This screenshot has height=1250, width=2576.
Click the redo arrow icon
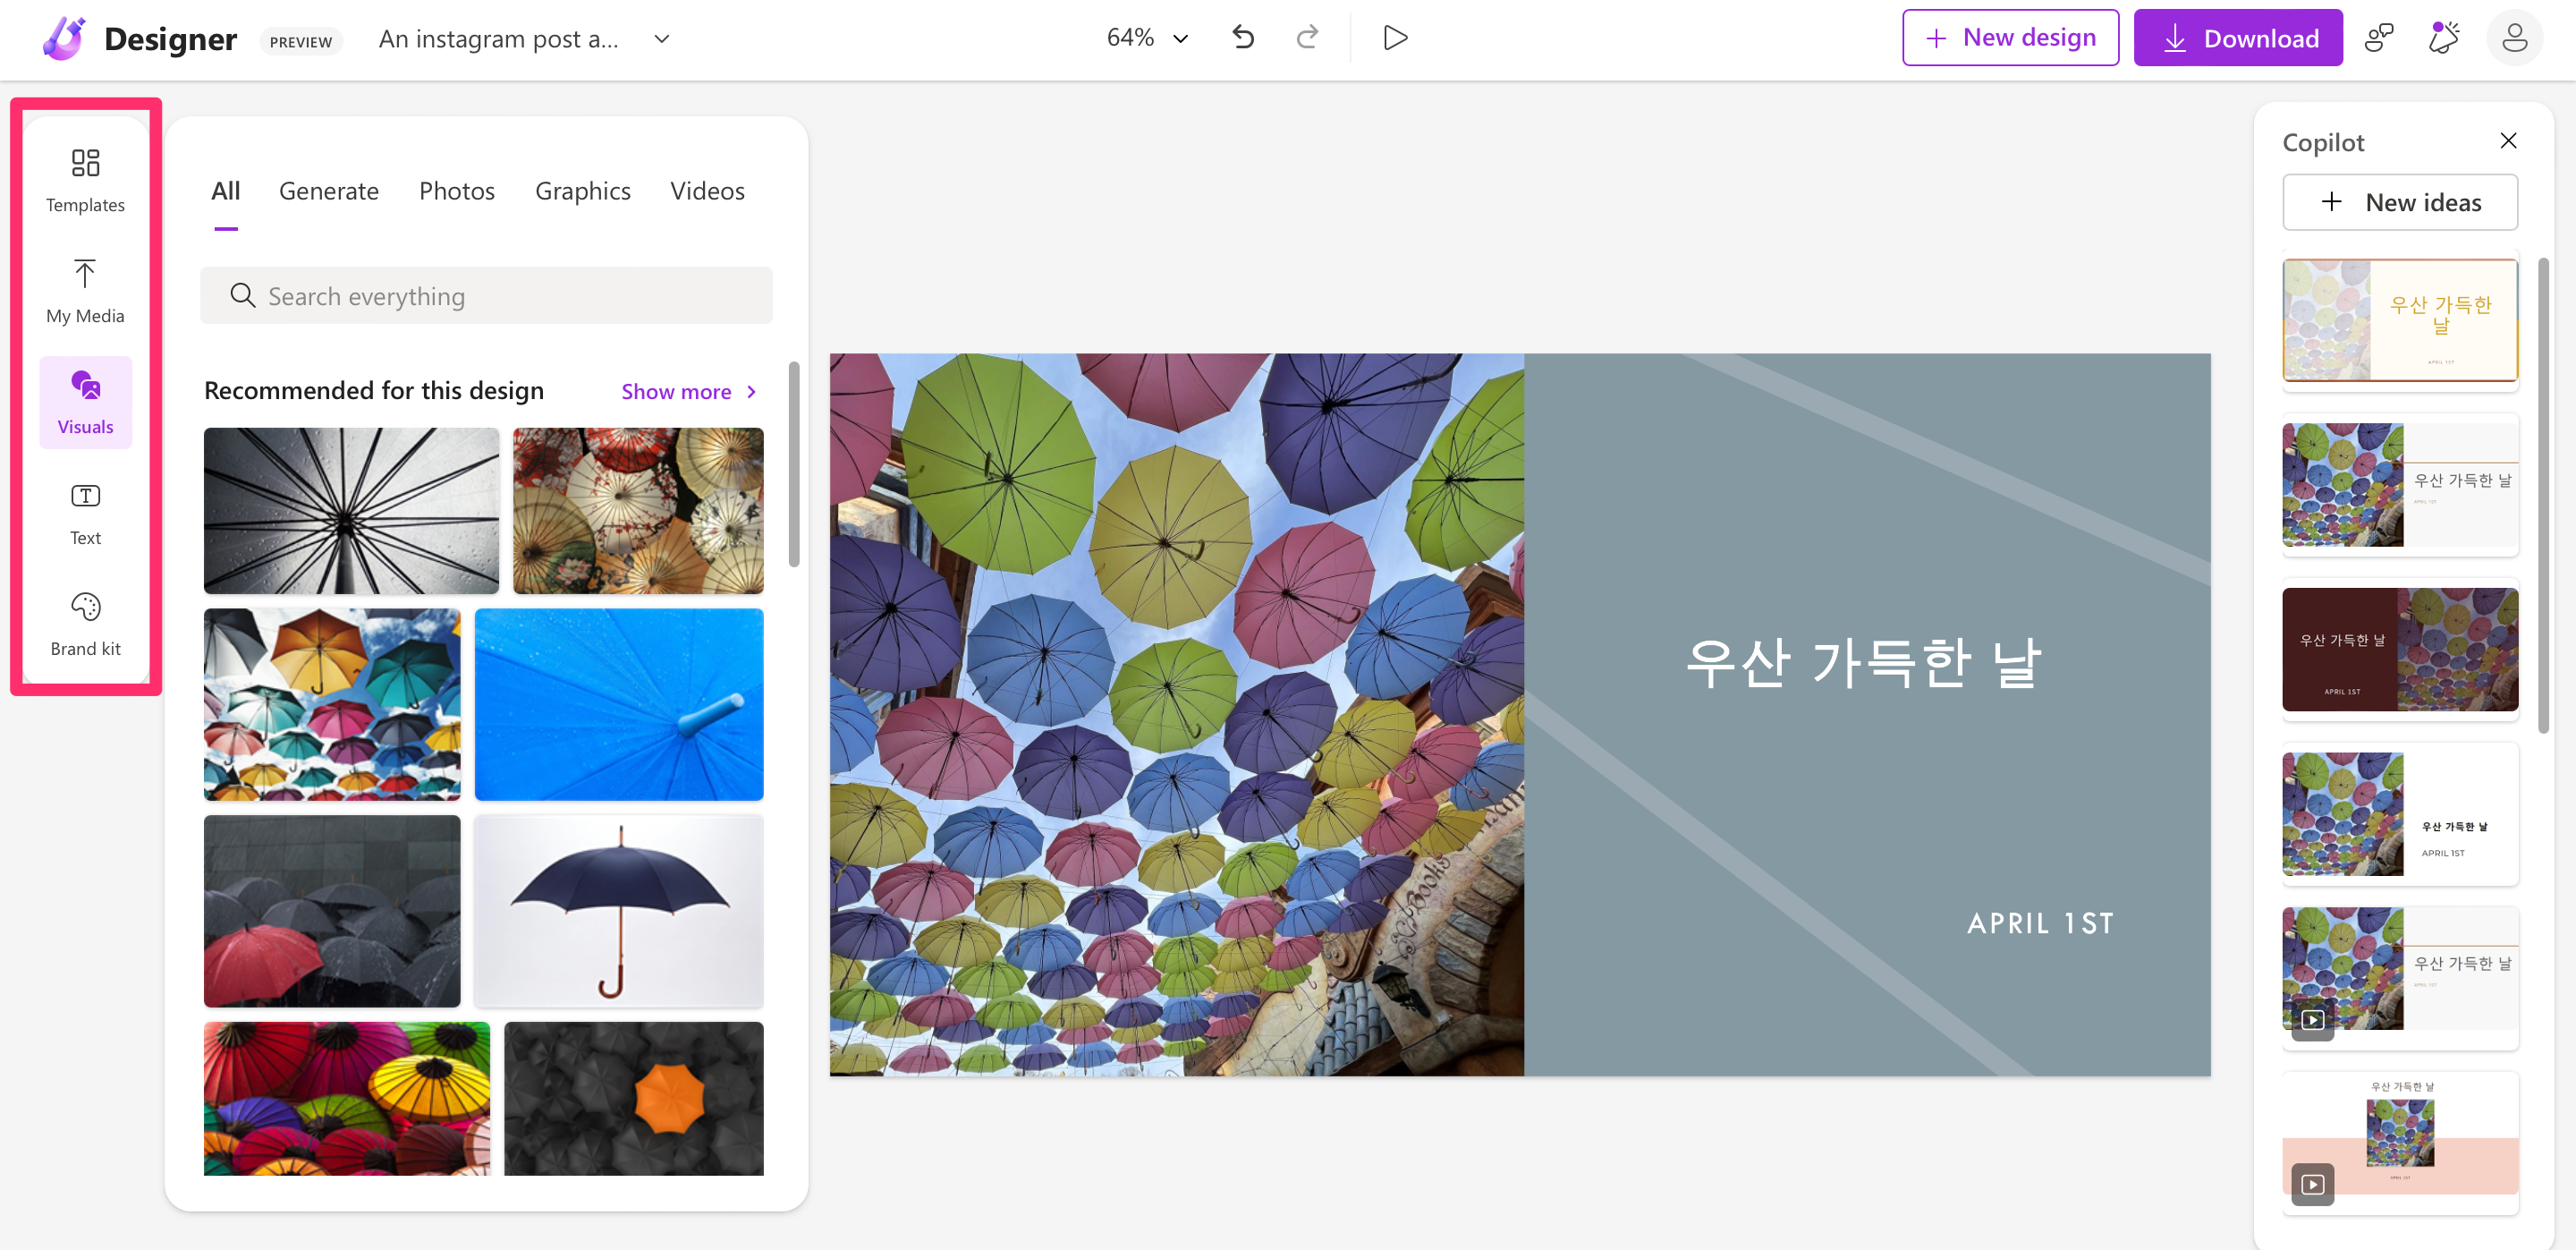(x=1307, y=38)
